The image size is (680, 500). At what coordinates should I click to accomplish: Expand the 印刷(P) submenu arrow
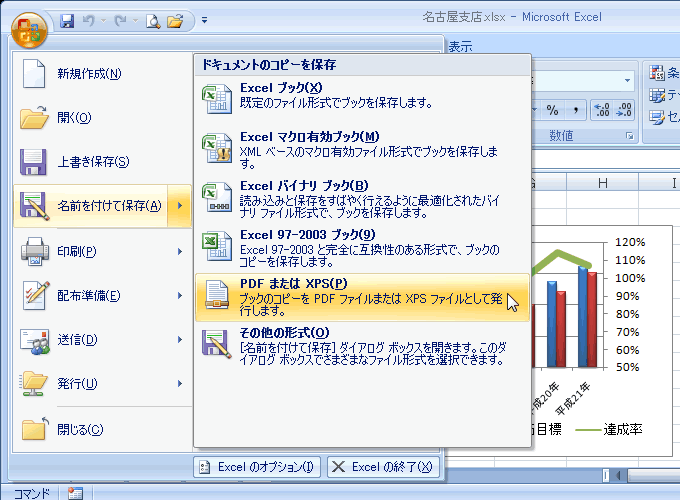pos(180,252)
